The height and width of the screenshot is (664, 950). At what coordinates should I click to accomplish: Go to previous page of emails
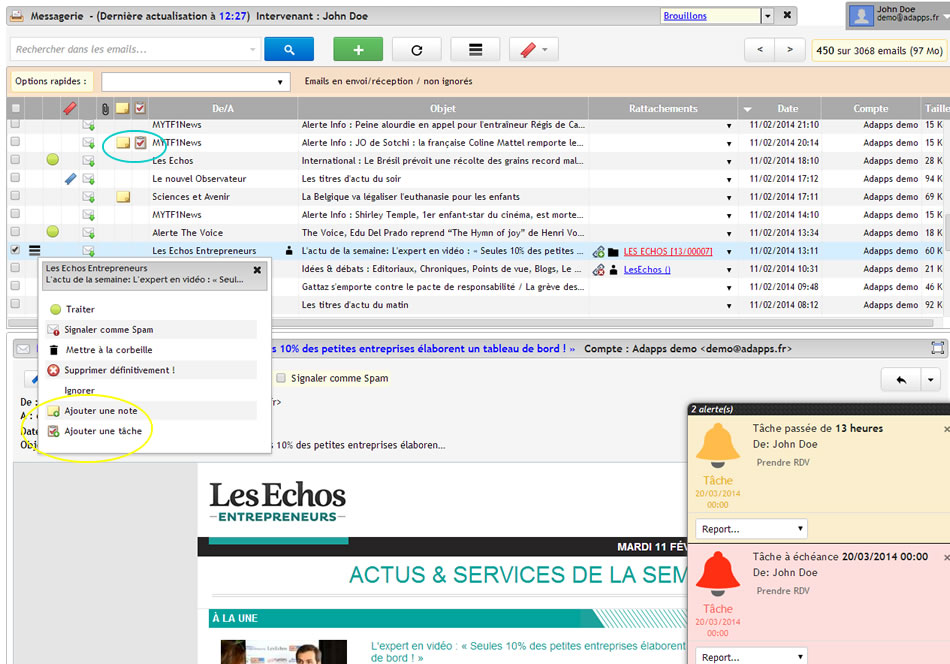(760, 50)
